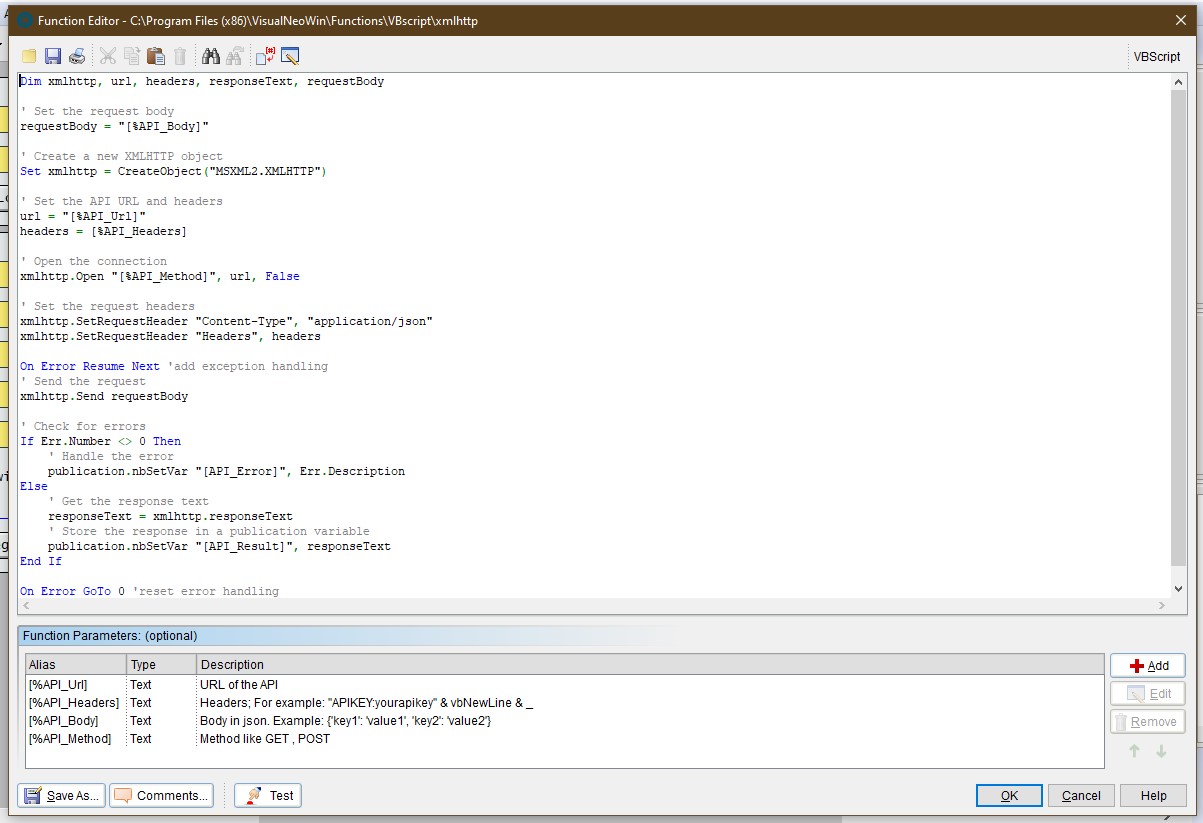This screenshot has height=823, width=1203.
Task: Print the script using printer icon
Action: (x=76, y=56)
